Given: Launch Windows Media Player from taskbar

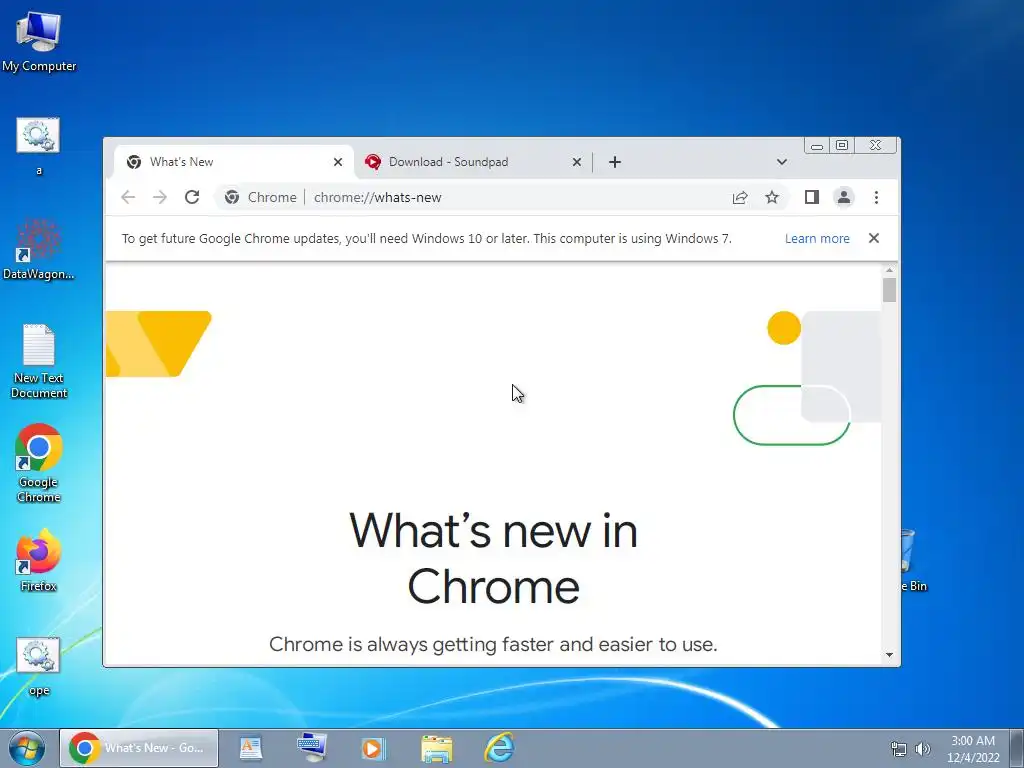Looking at the screenshot, I should point(374,748).
